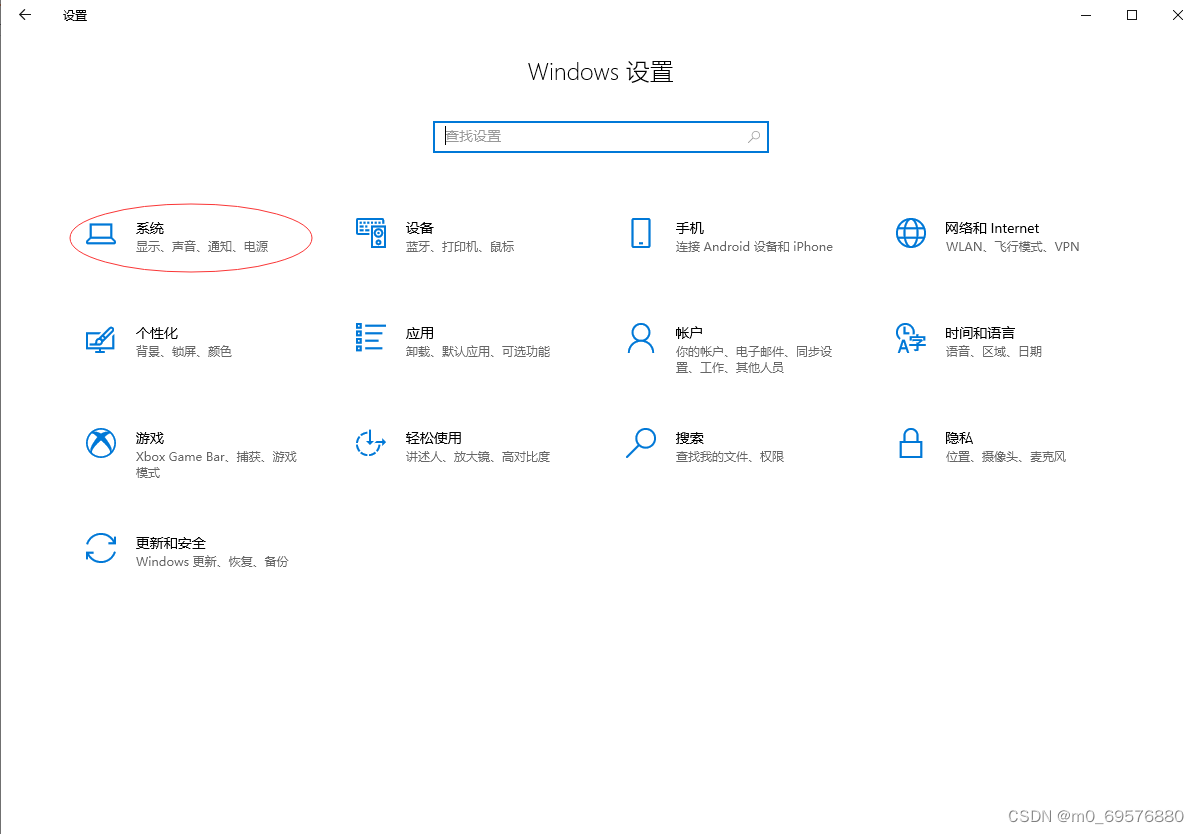Click the Windows 设置 page heading
This screenshot has height=834, width=1199.
[x=600, y=72]
